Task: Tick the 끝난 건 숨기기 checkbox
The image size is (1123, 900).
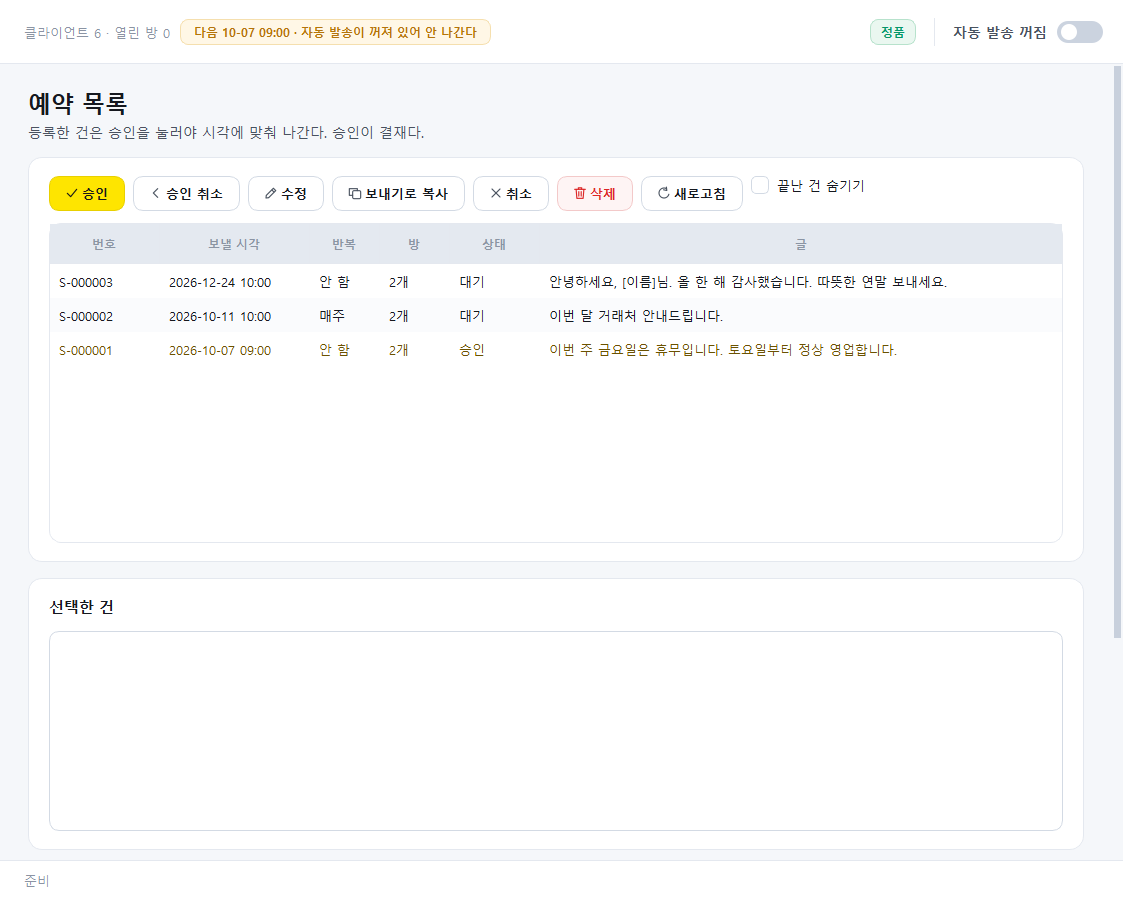Action: click(760, 185)
